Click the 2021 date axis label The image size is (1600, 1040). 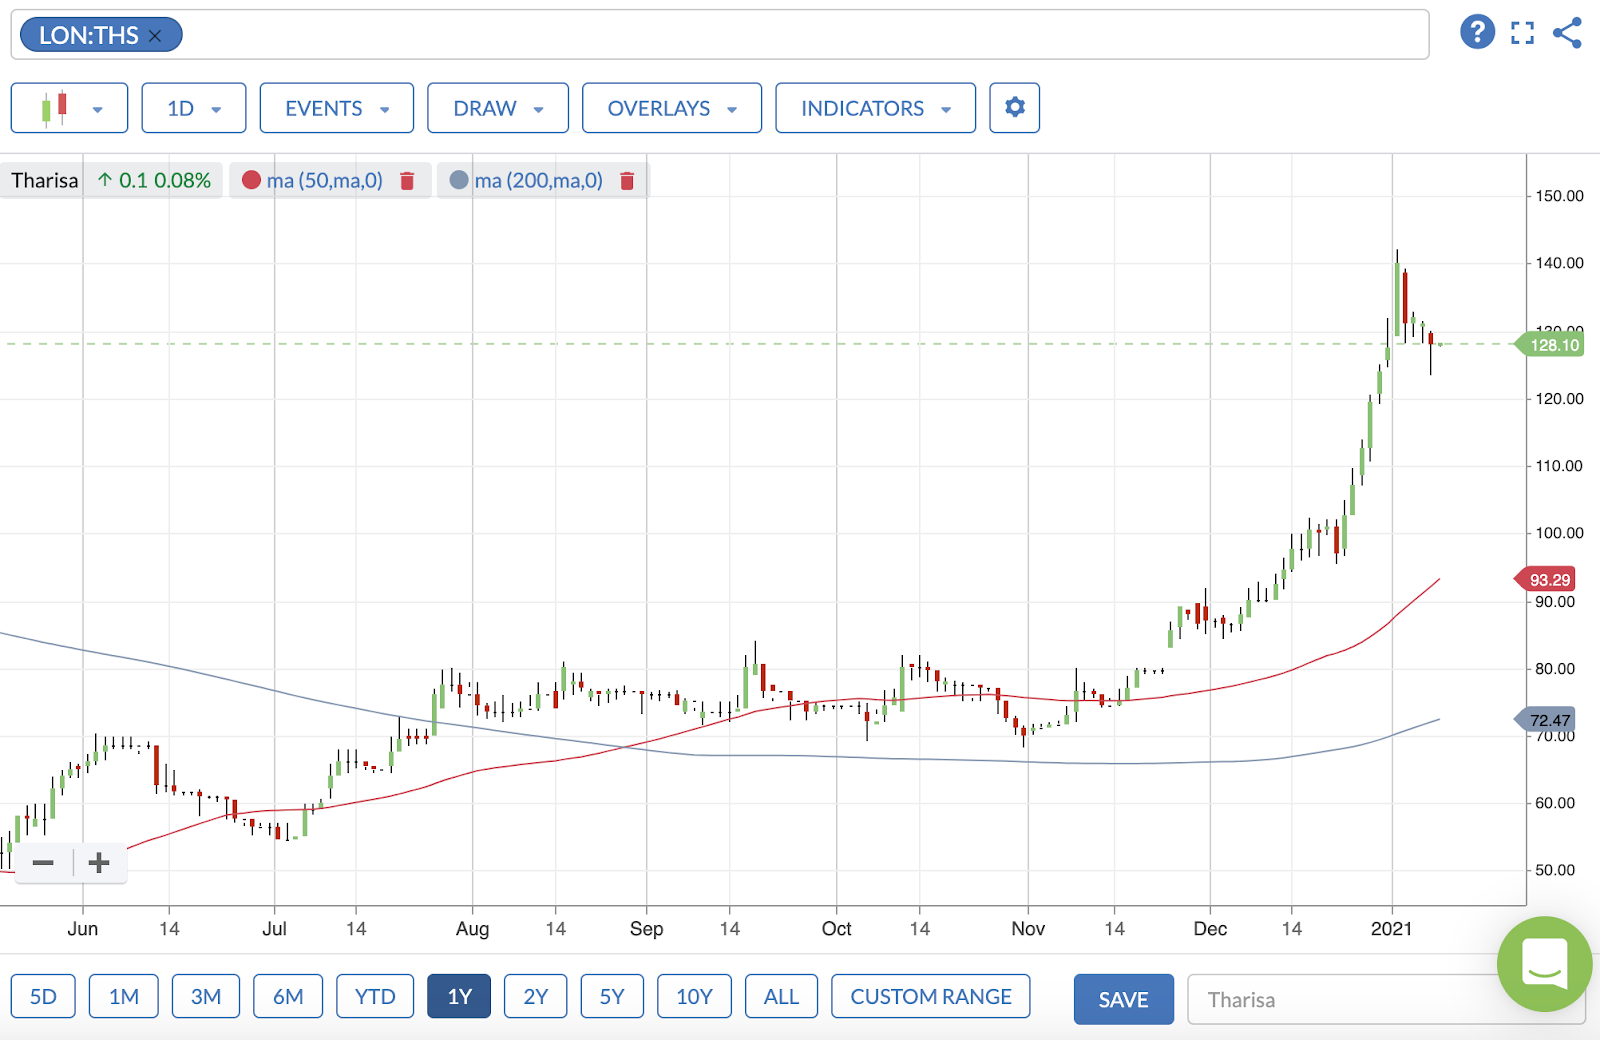tap(1391, 929)
